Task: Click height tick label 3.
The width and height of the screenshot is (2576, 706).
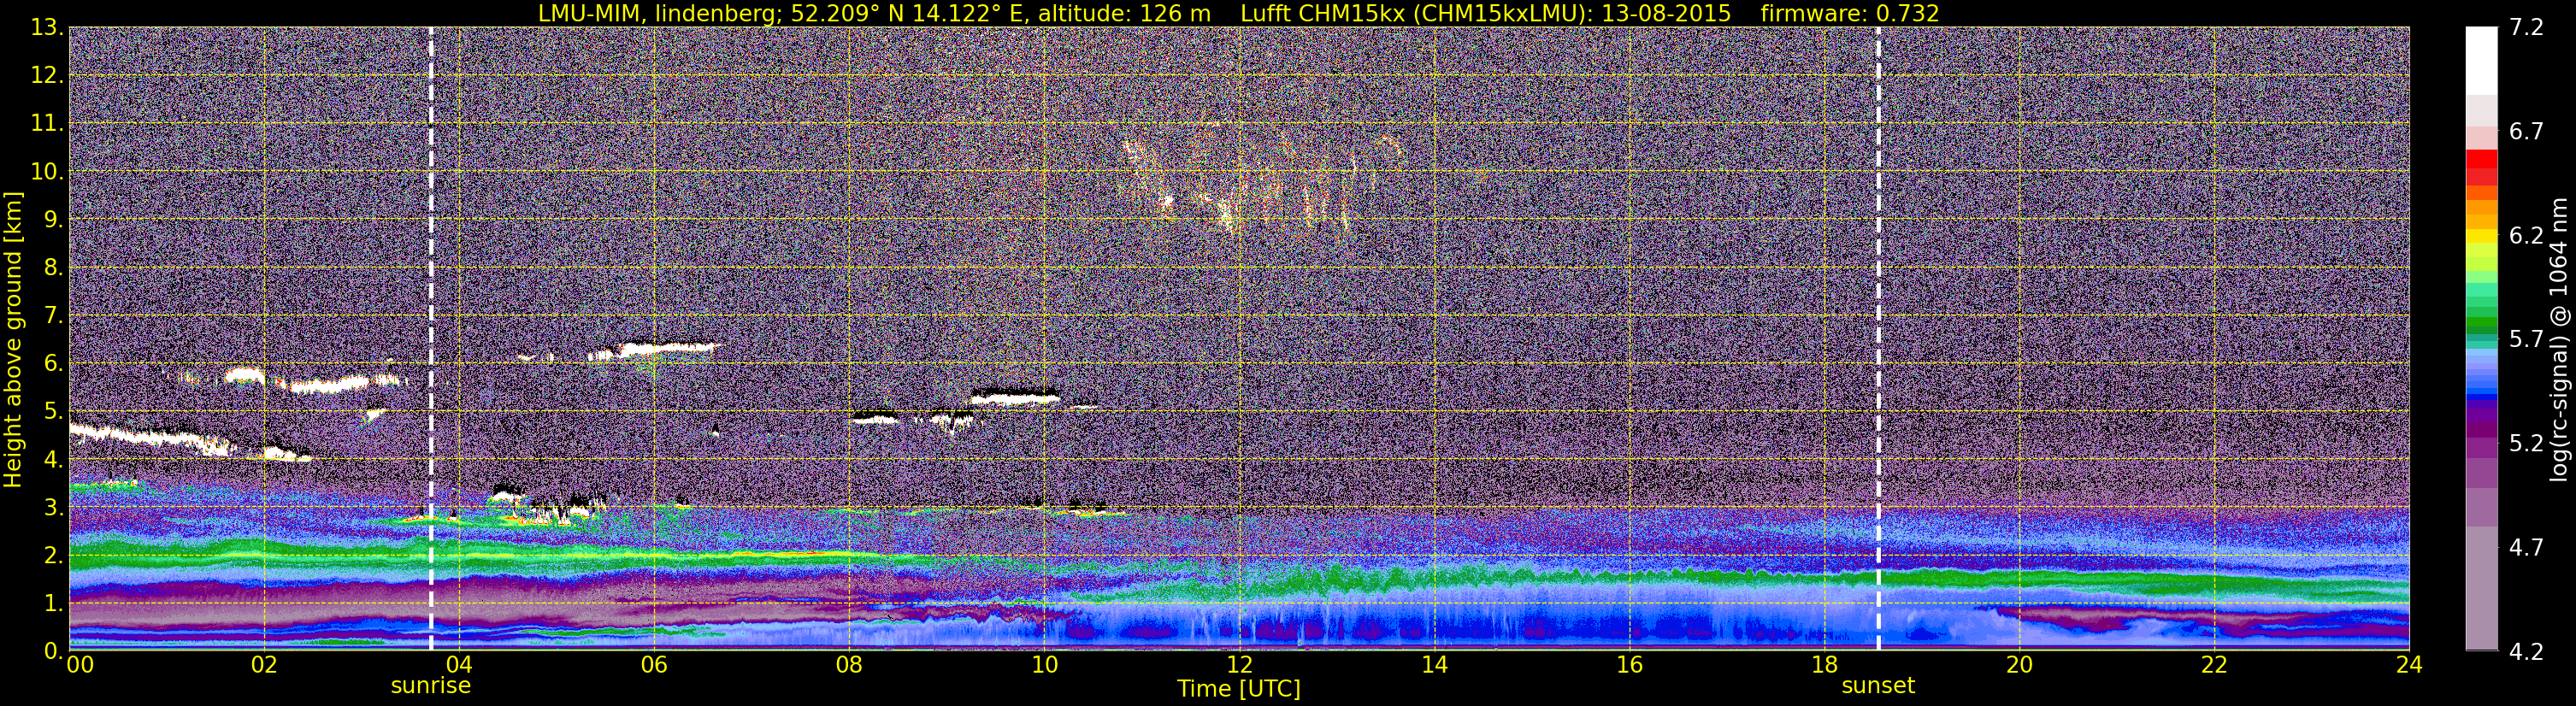Action: click(x=52, y=508)
